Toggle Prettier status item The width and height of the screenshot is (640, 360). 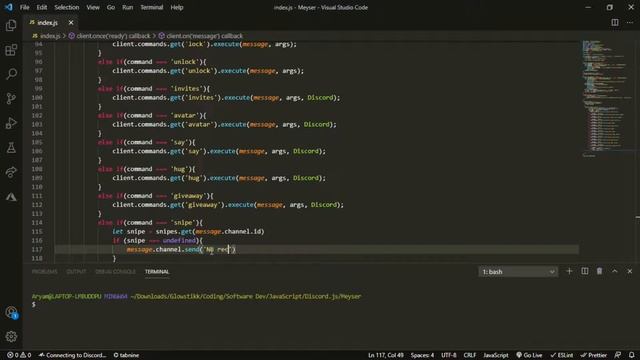[x=594, y=355]
